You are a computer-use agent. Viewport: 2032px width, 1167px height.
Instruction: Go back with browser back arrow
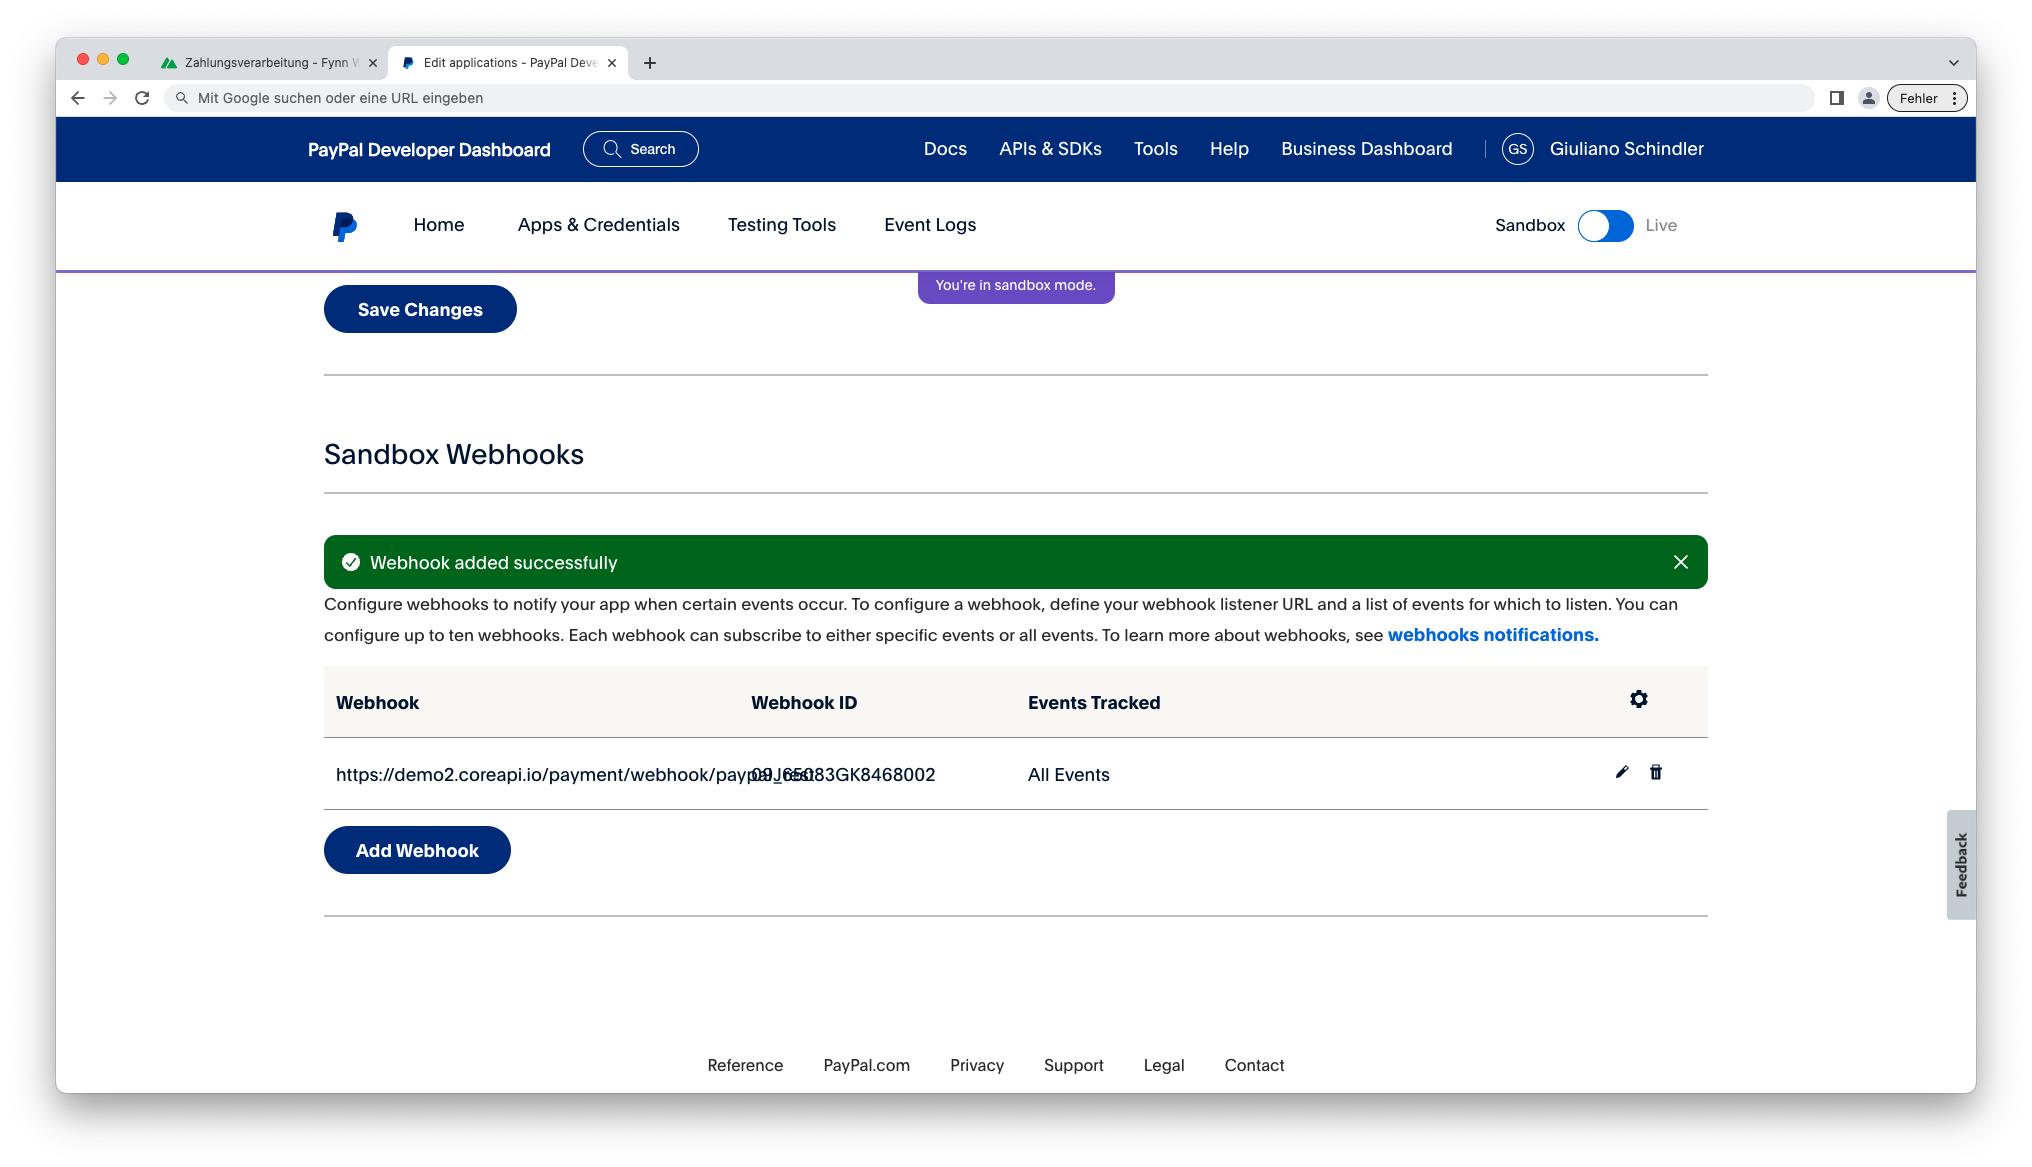78,98
